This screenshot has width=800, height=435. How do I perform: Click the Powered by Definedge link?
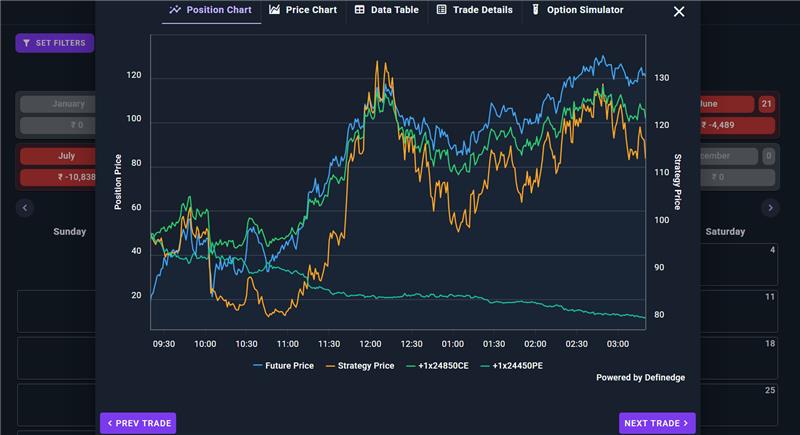tap(640, 377)
